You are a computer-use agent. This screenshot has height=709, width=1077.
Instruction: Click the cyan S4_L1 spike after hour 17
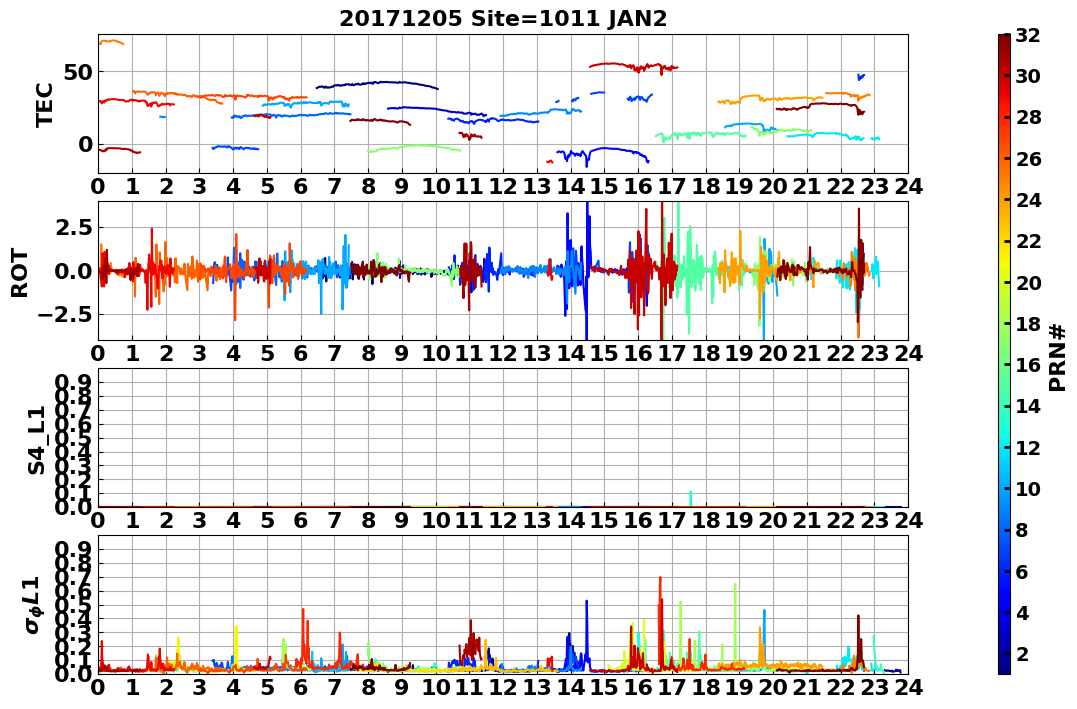pos(690,499)
